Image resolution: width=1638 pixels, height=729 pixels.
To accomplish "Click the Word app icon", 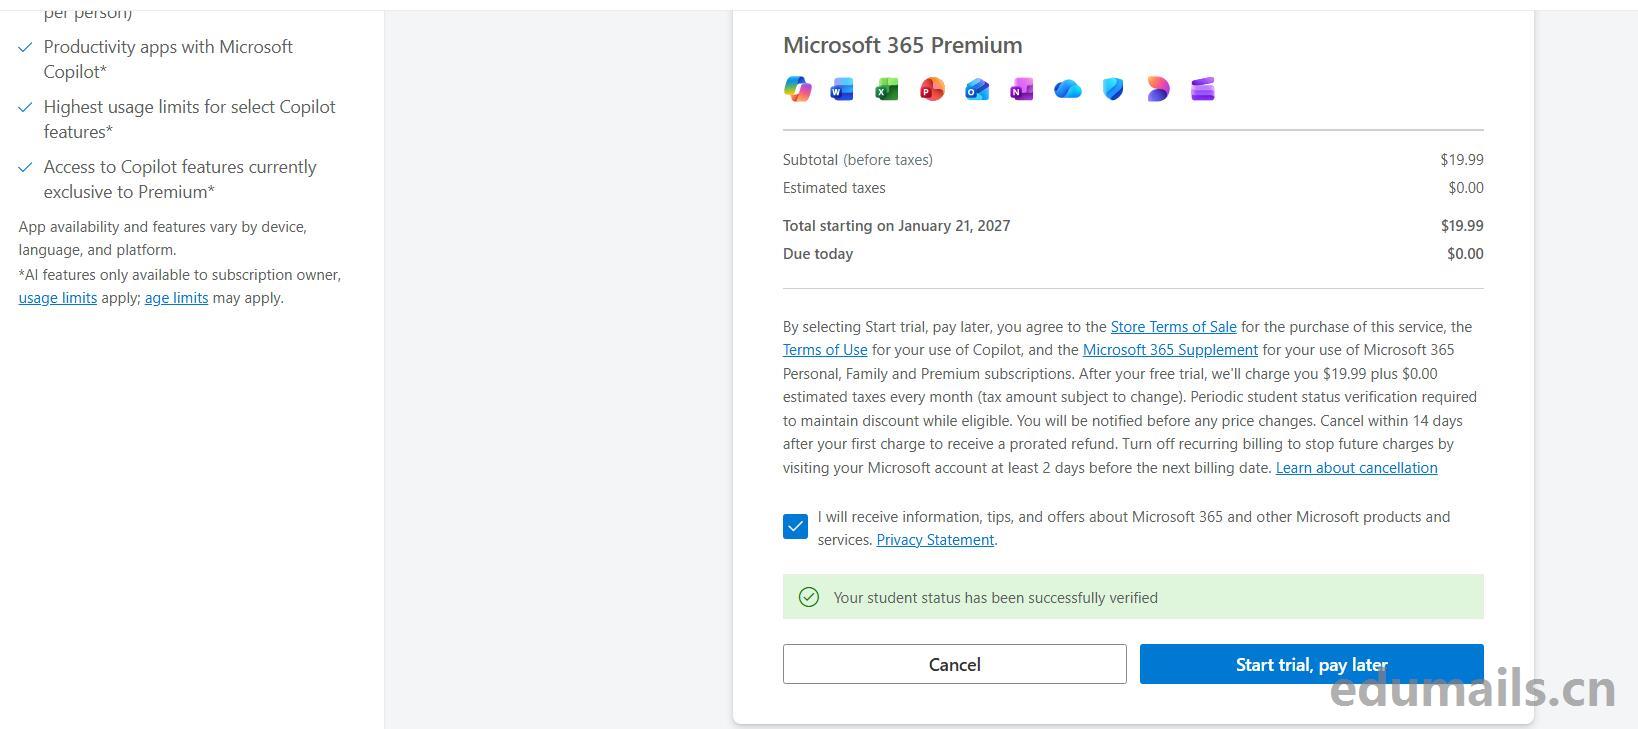I will pyautogui.click(x=842, y=90).
